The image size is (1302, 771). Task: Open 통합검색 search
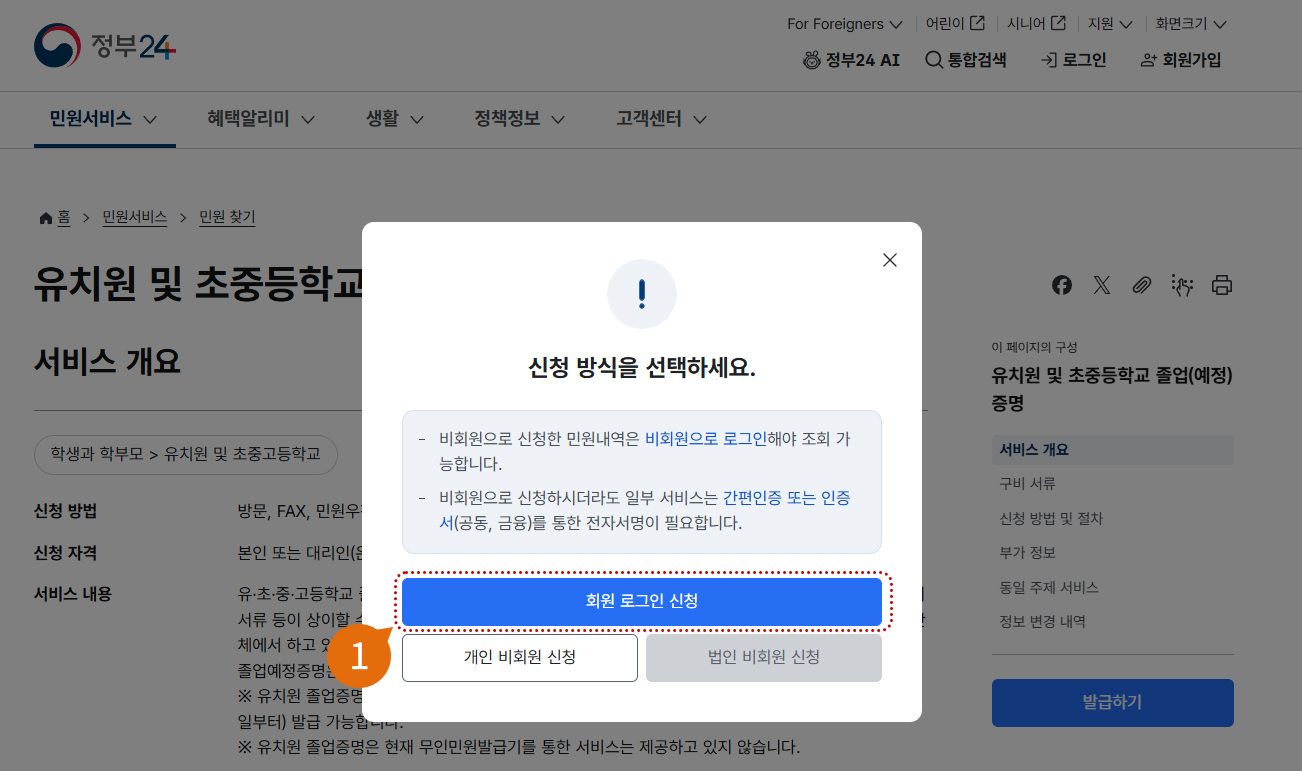click(966, 60)
